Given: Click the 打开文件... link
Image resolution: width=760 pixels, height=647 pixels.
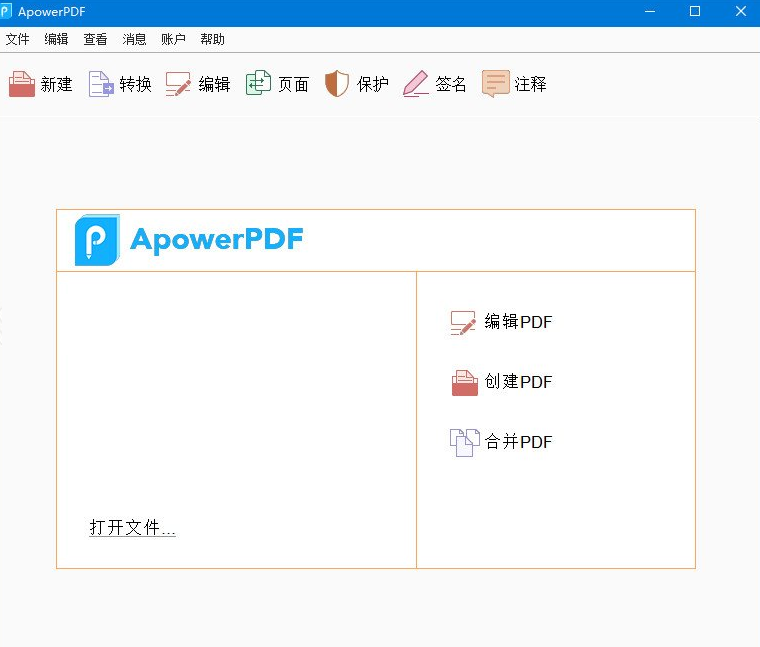Looking at the screenshot, I should (132, 527).
